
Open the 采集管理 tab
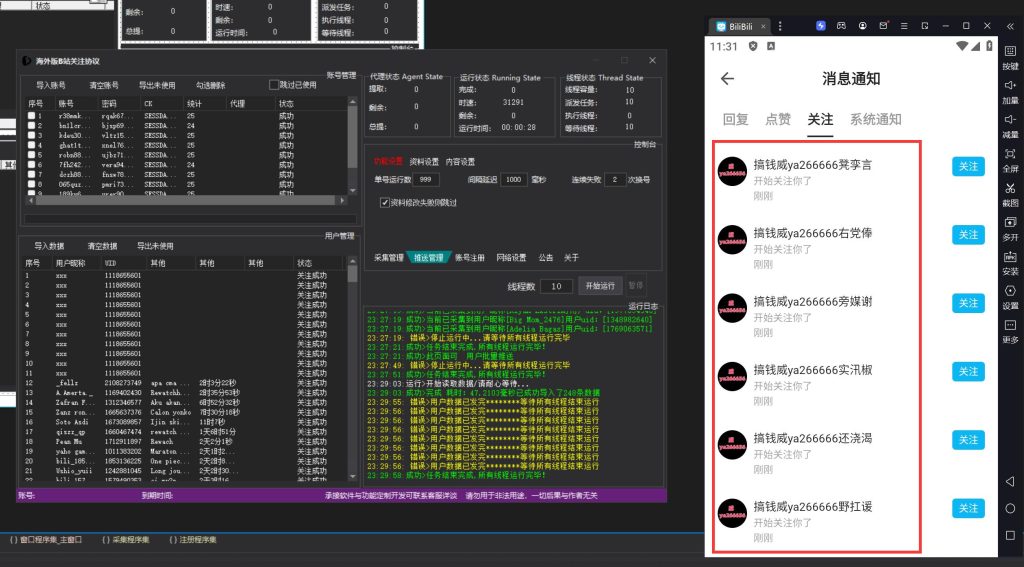(x=389, y=257)
